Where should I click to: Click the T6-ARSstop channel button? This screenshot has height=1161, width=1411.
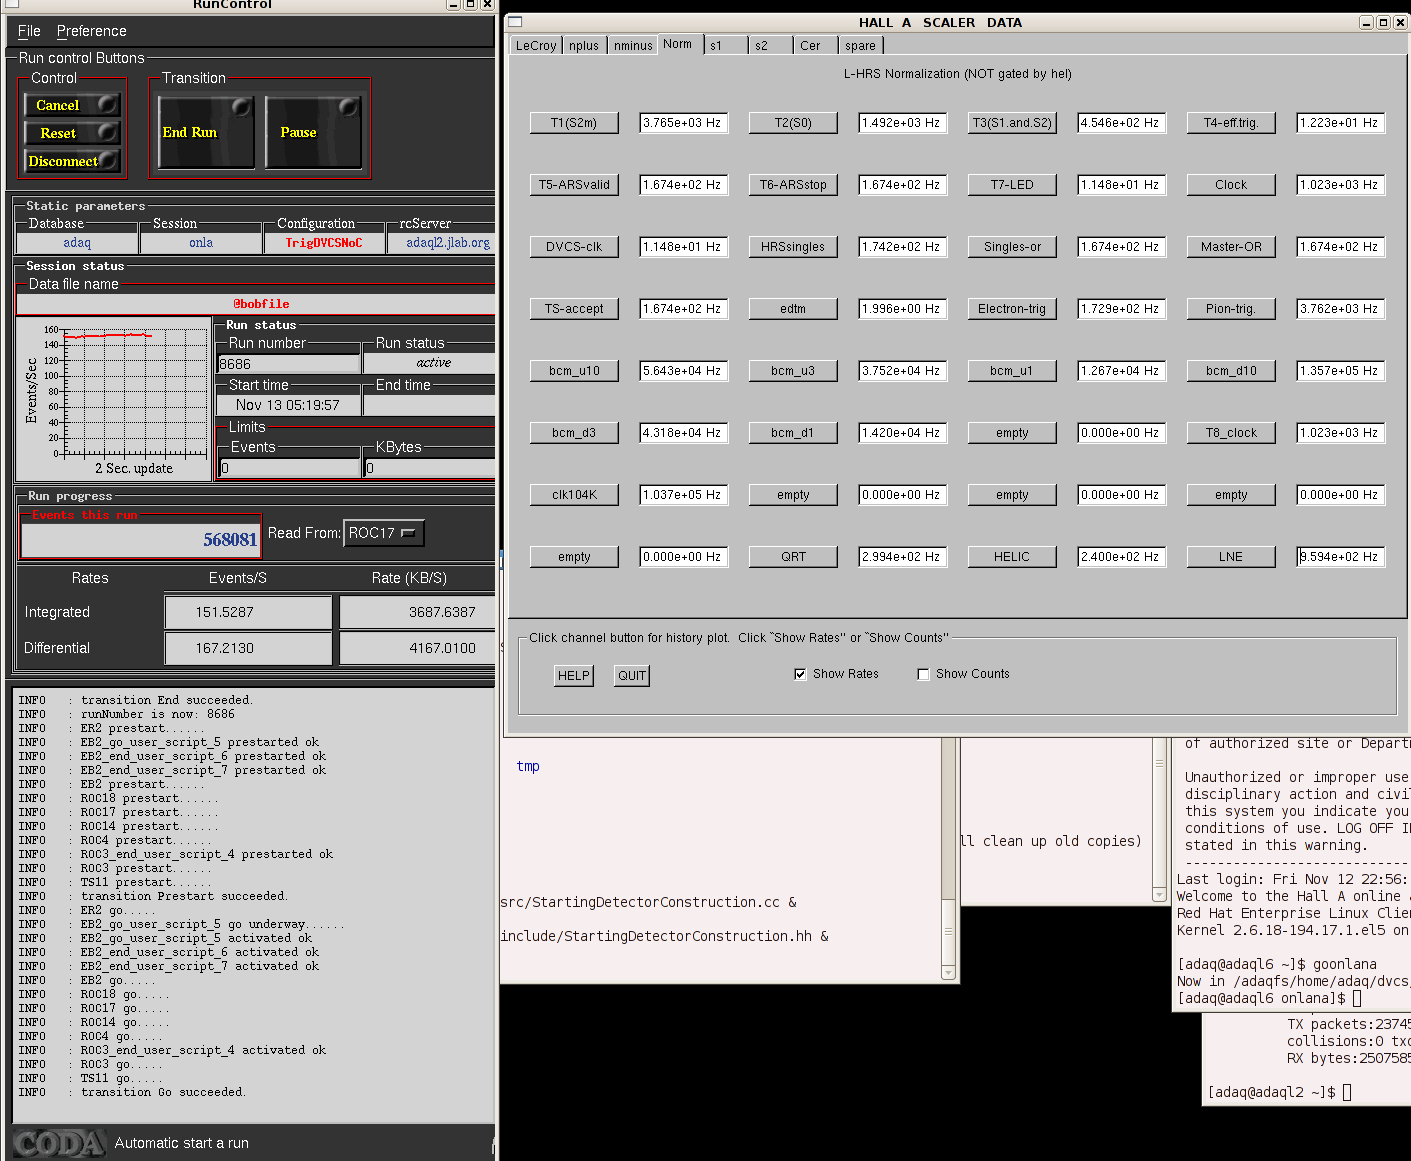(793, 185)
